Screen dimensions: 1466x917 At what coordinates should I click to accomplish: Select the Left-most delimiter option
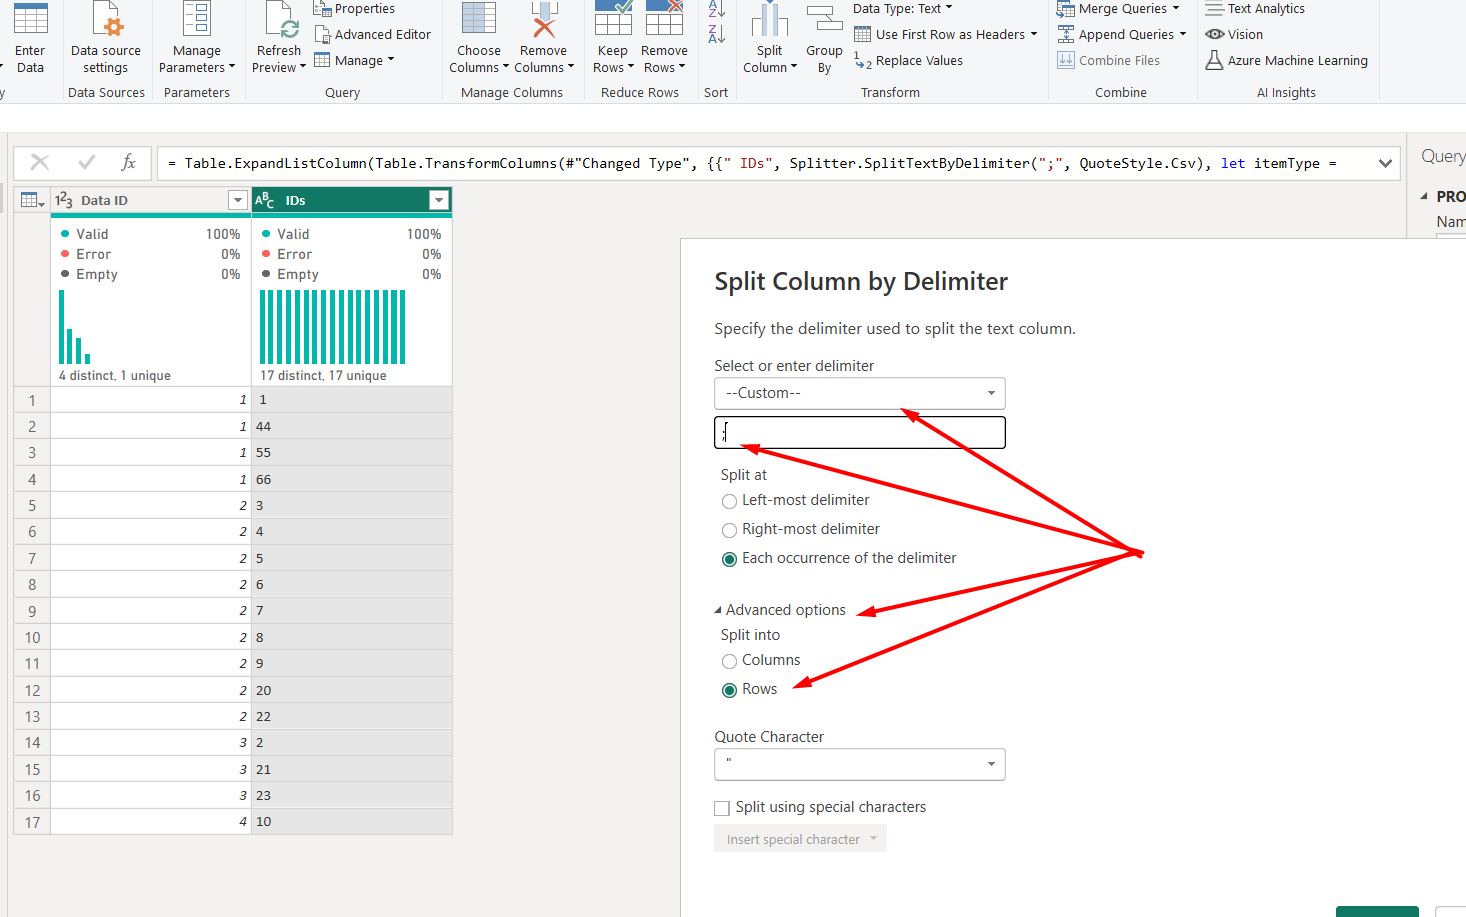(729, 501)
